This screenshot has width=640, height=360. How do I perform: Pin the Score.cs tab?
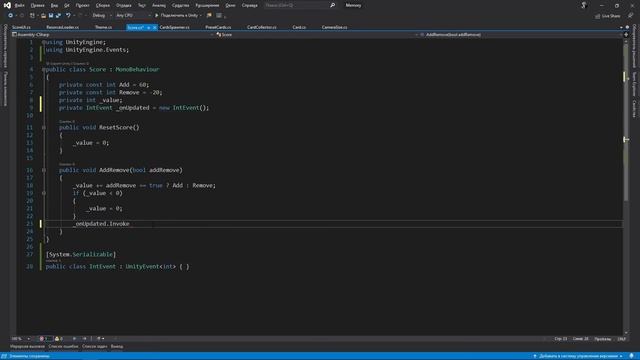(149, 27)
